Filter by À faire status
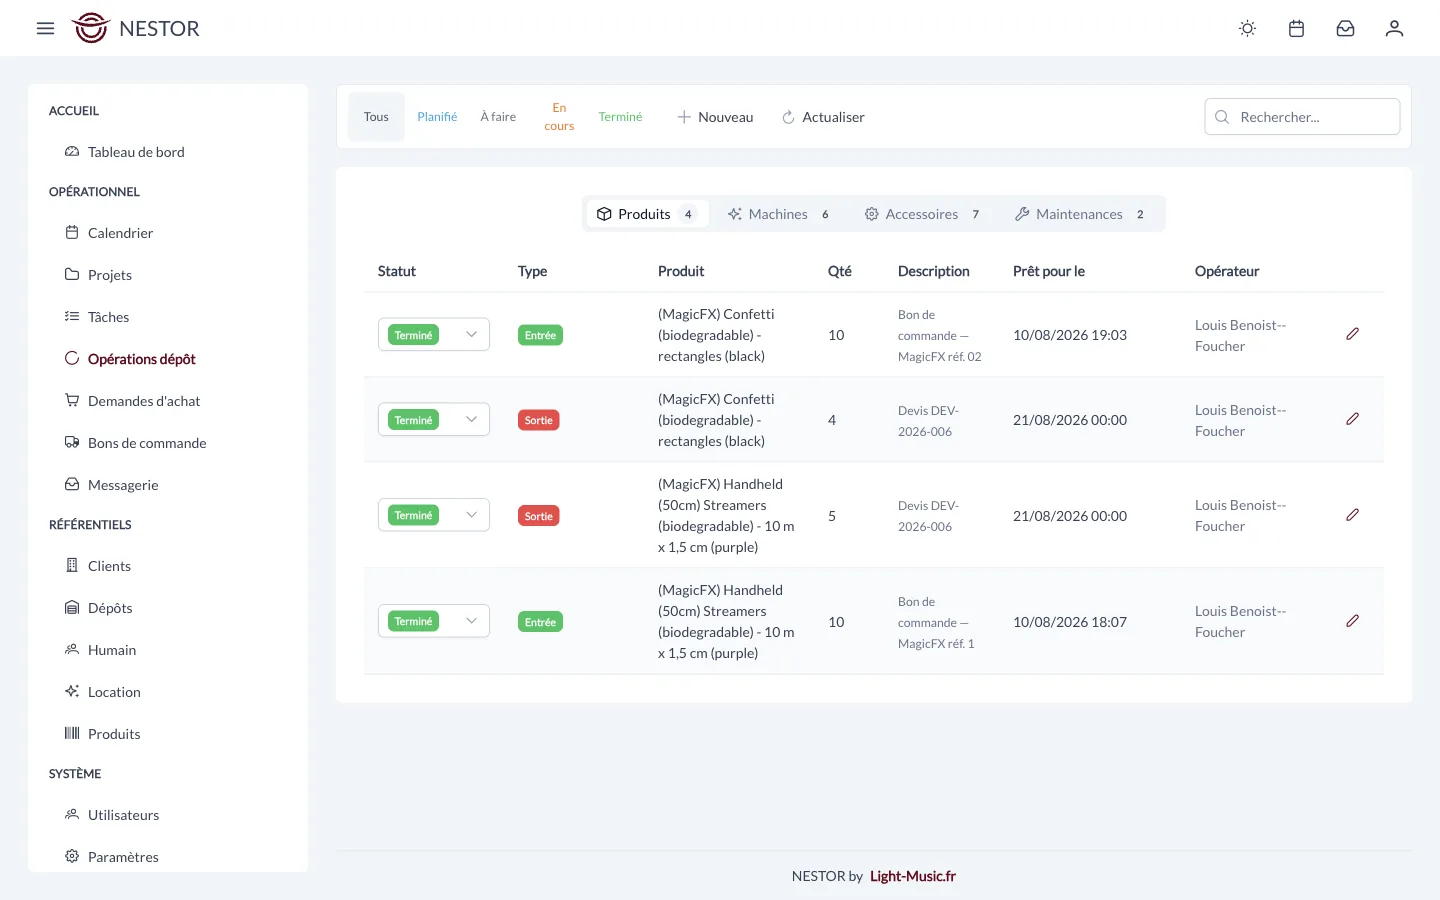This screenshot has width=1440, height=900. [498, 117]
